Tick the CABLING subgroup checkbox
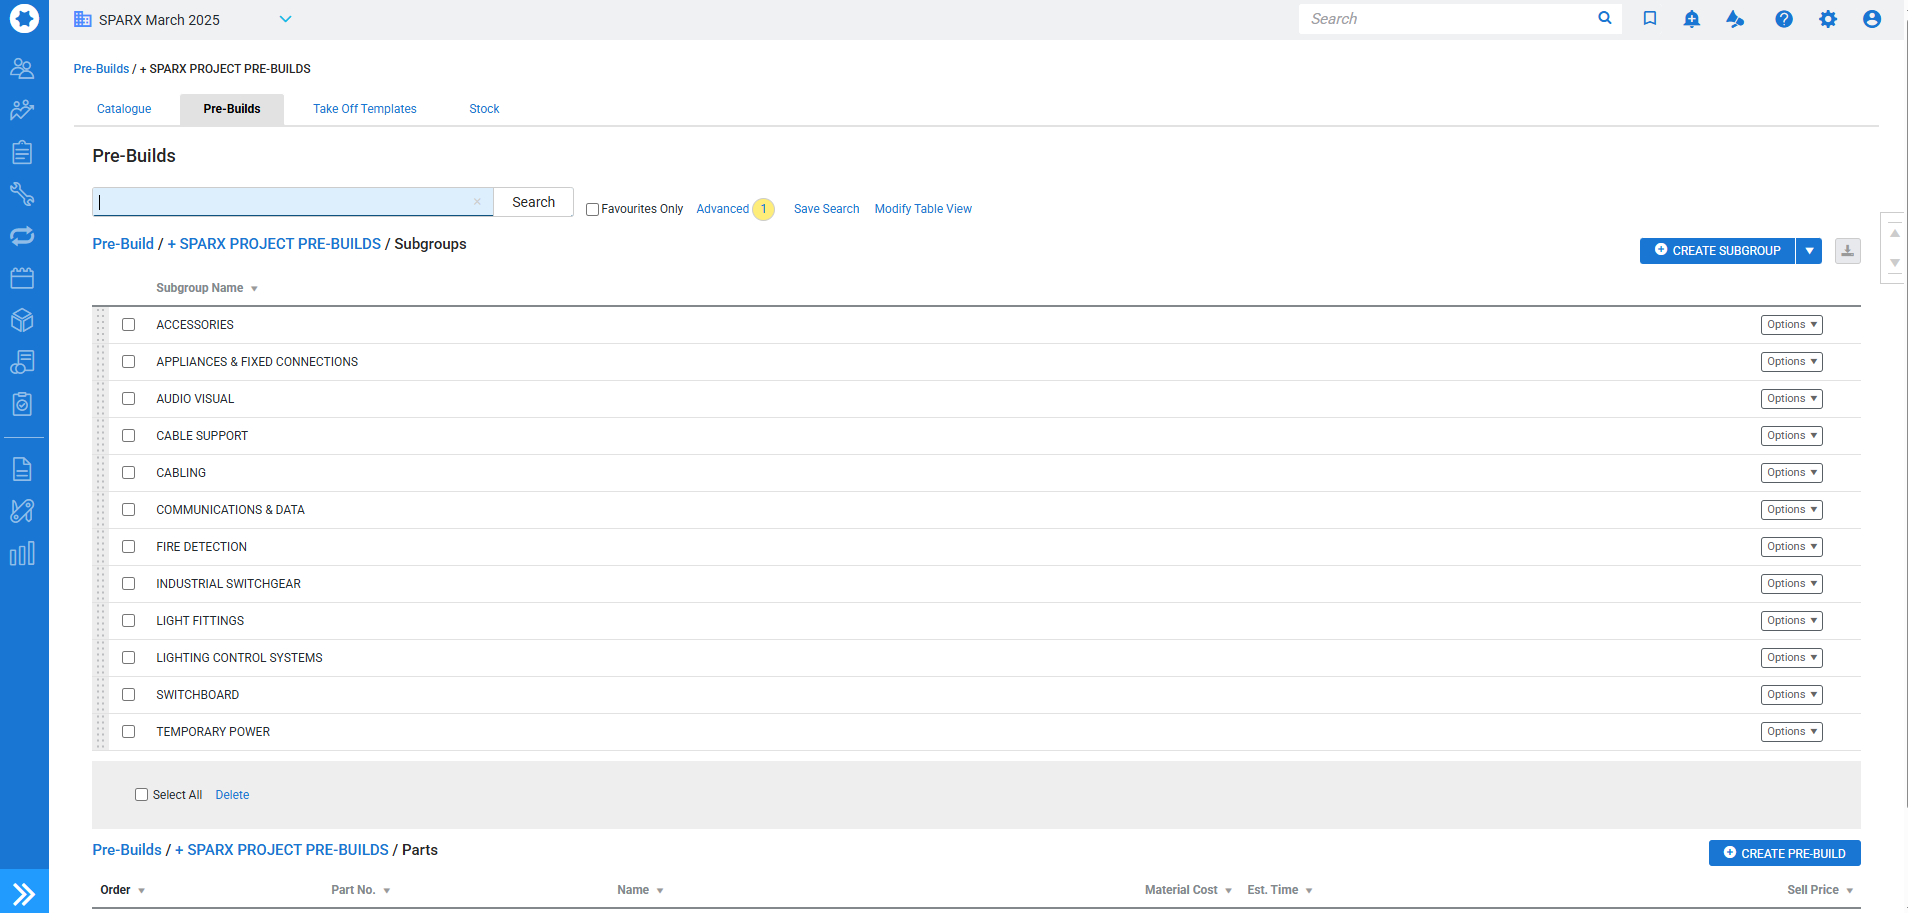 click(x=129, y=473)
